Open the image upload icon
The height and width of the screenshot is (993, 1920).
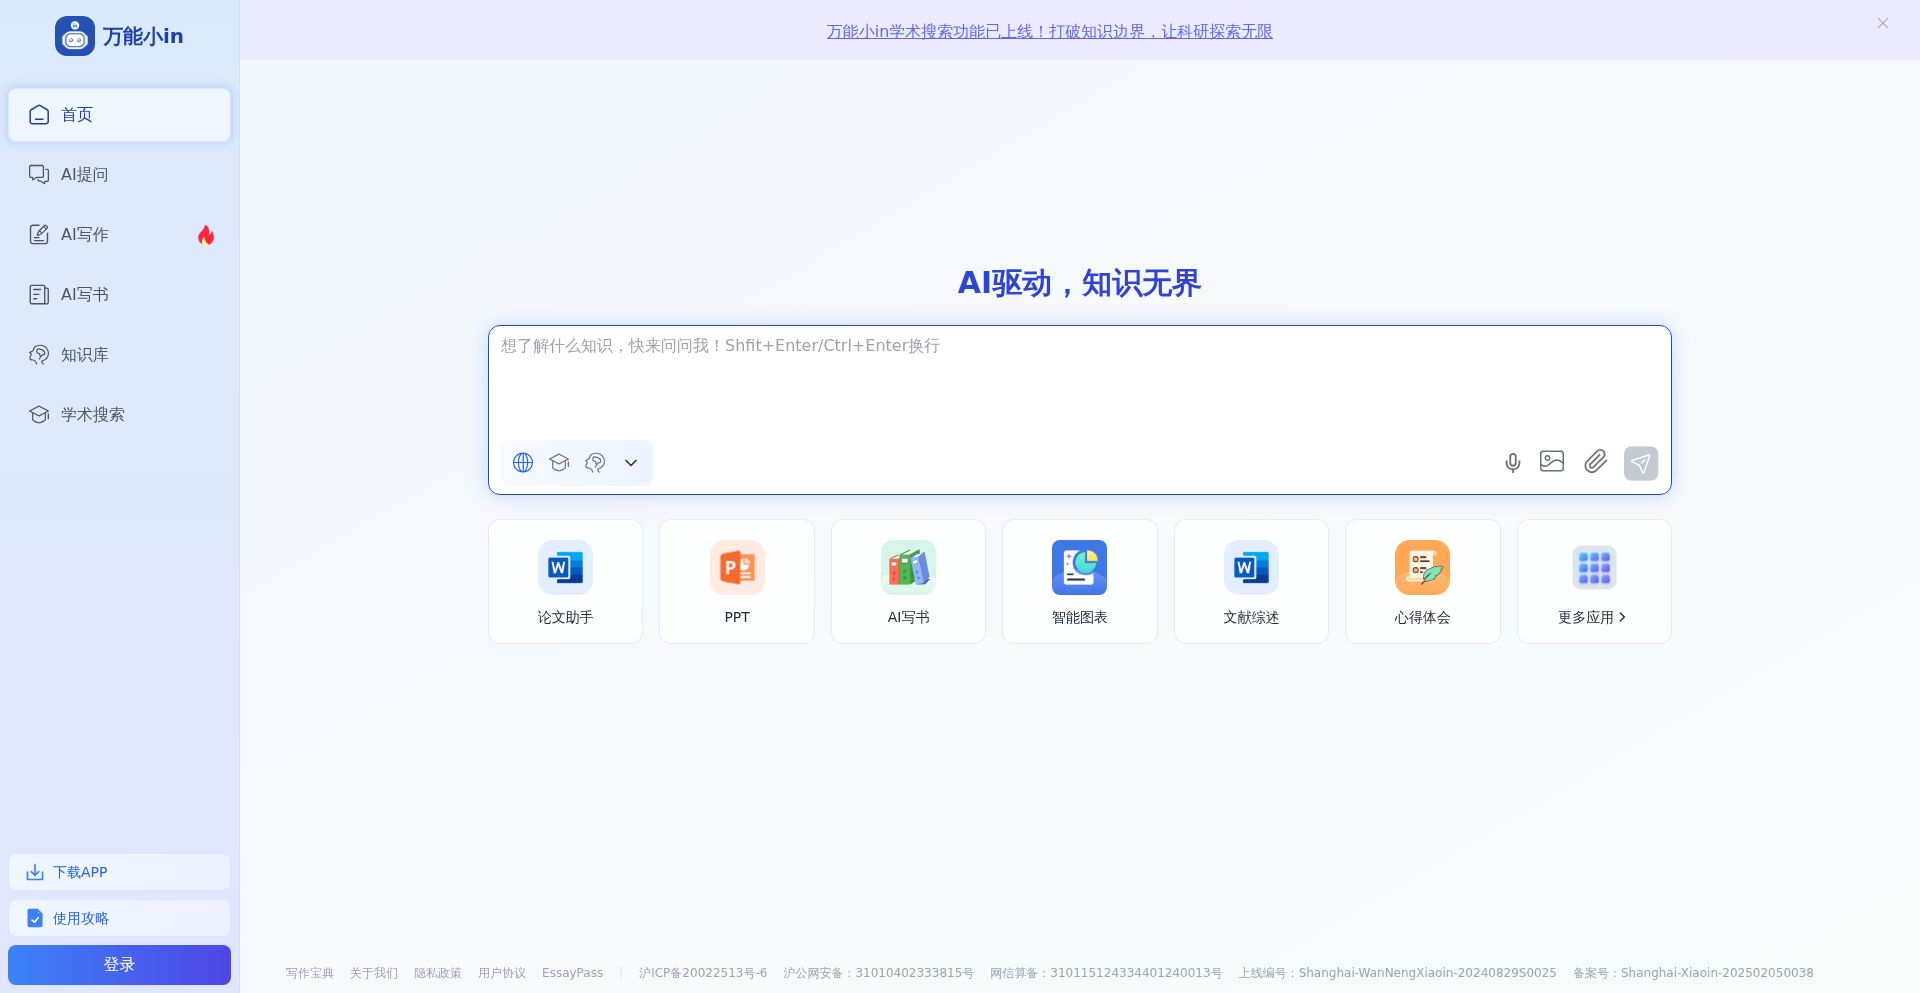[1552, 462]
